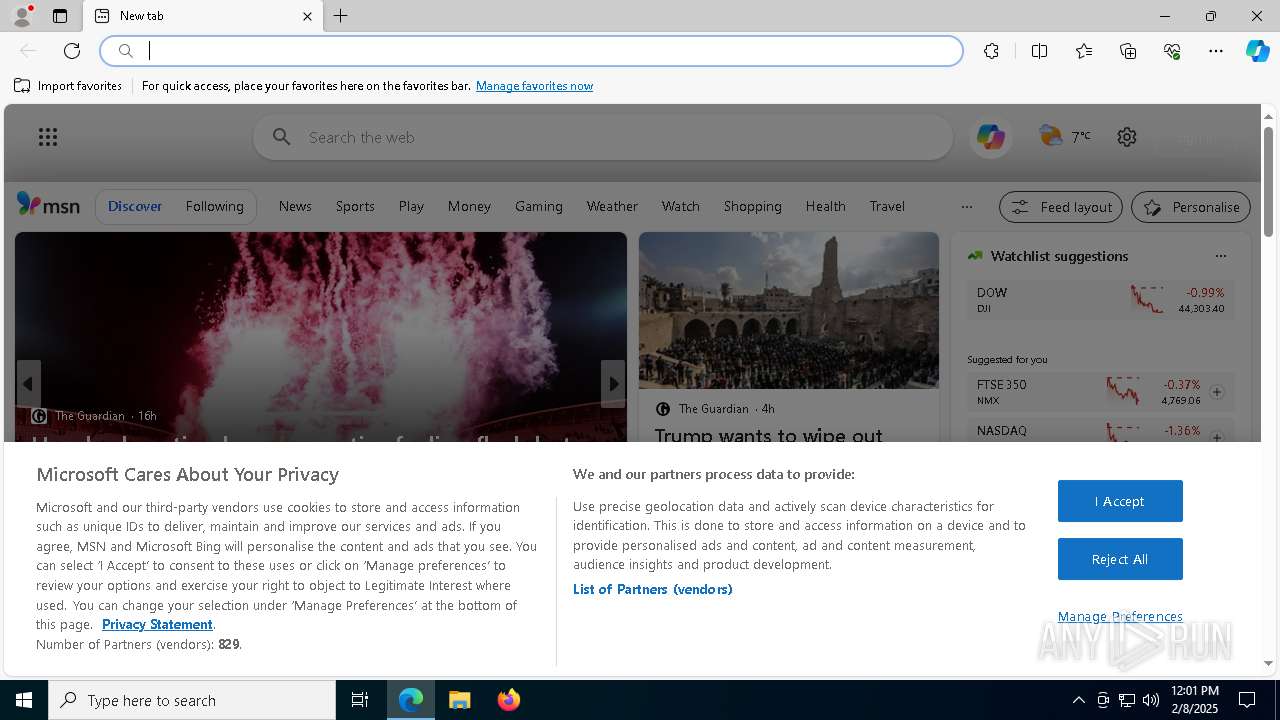Viewport: 1280px width, 720px height.
Task: Open the Trump wants to wipe out story thumbnail
Action: pyautogui.click(x=789, y=310)
